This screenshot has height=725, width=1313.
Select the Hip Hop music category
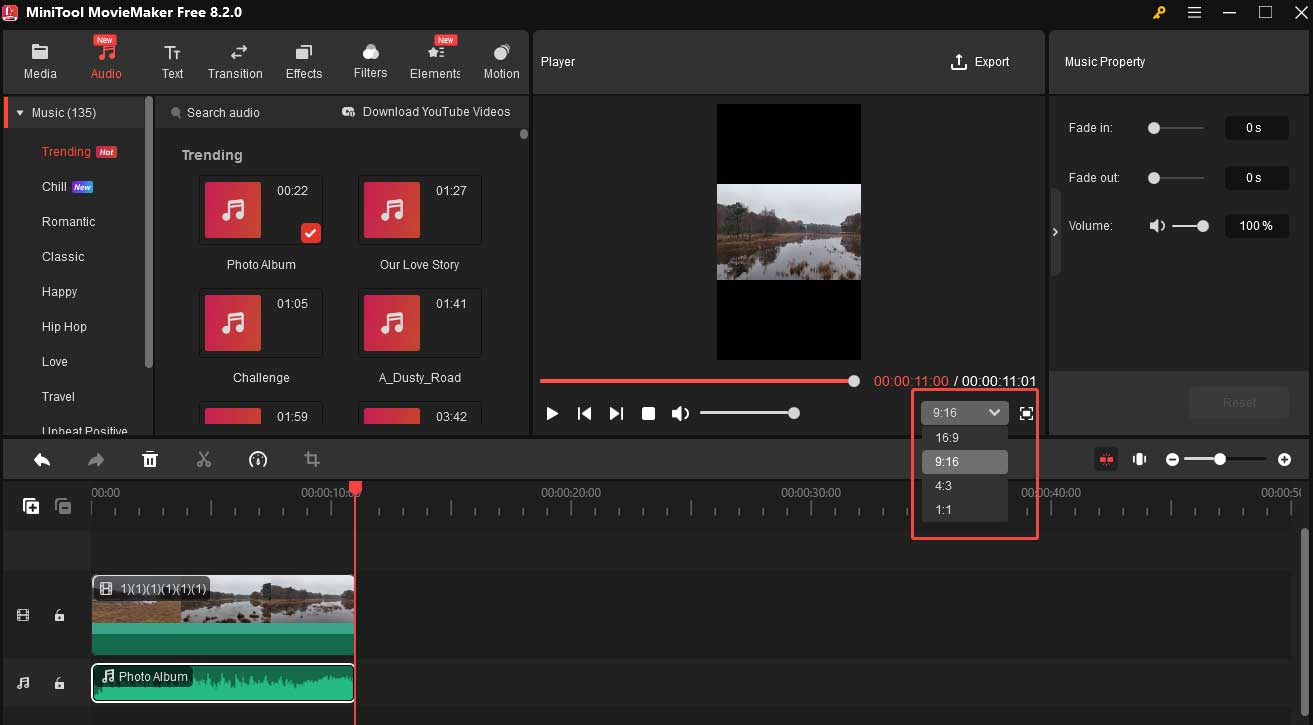pos(64,327)
